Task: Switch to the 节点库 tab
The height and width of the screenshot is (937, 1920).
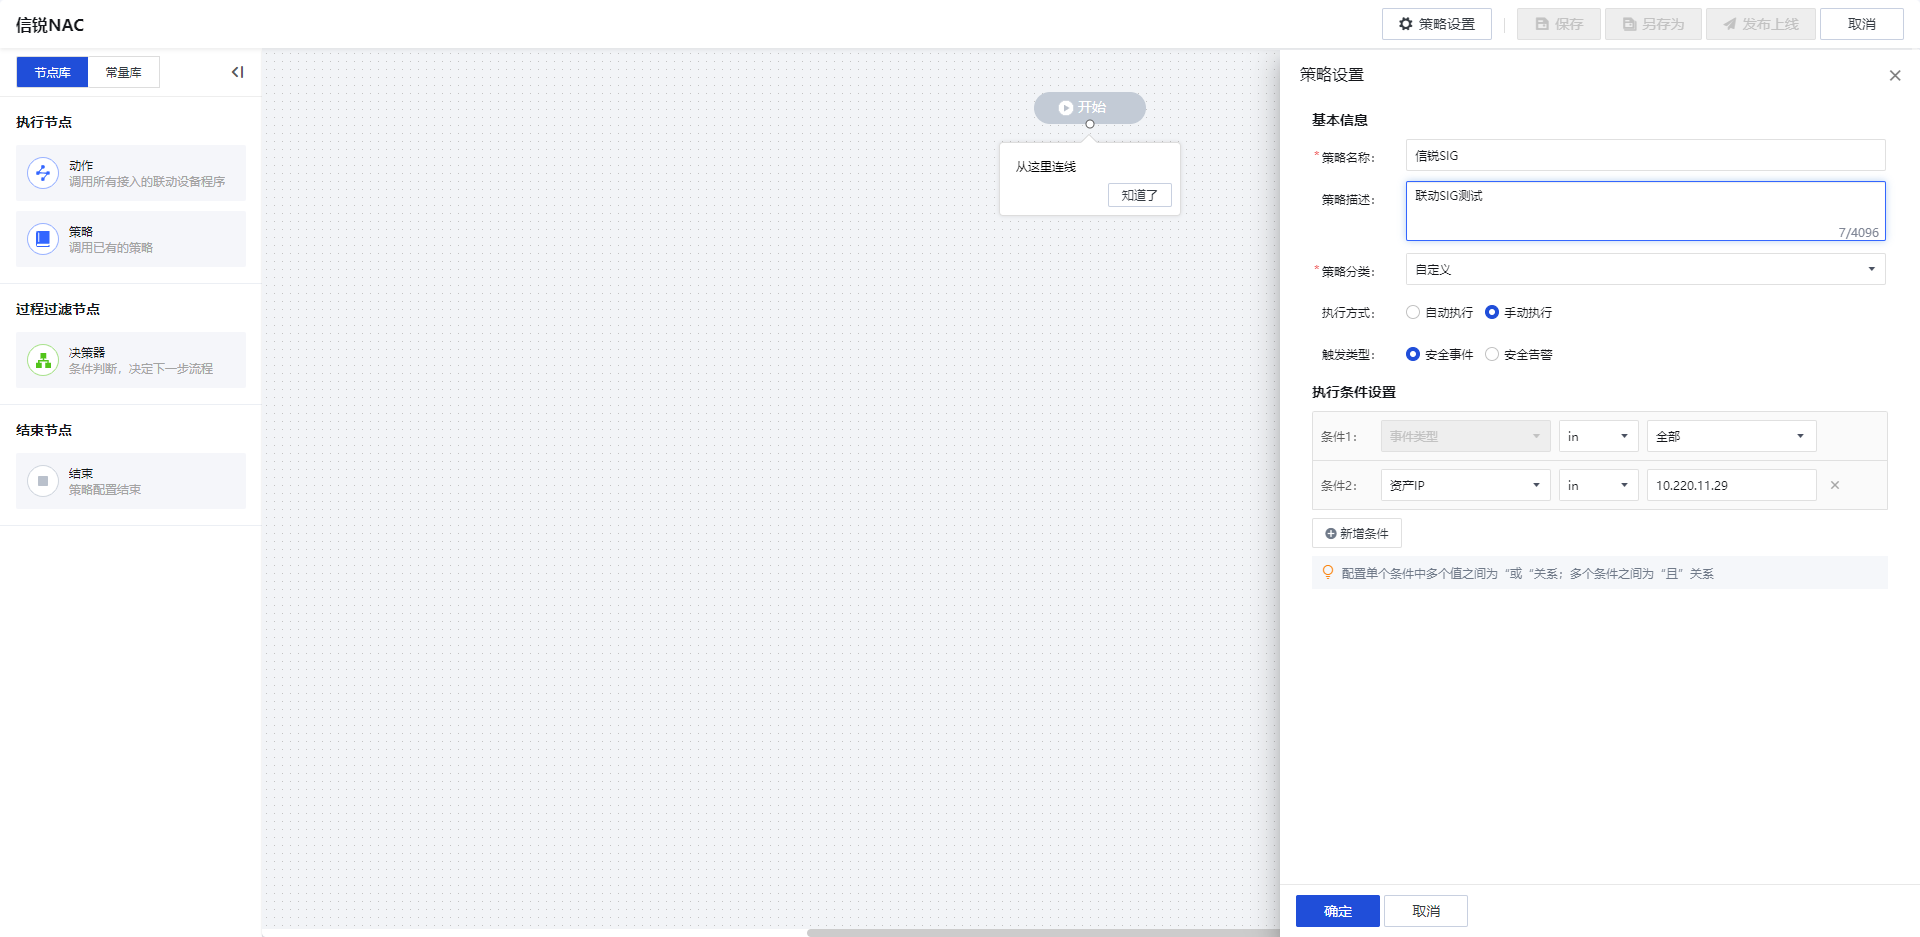Action: tap(52, 72)
